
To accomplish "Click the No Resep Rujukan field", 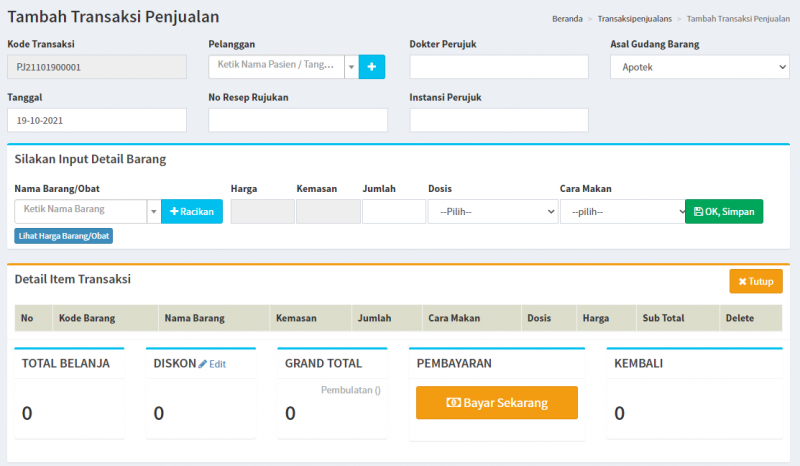I will pyautogui.click(x=297, y=120).
